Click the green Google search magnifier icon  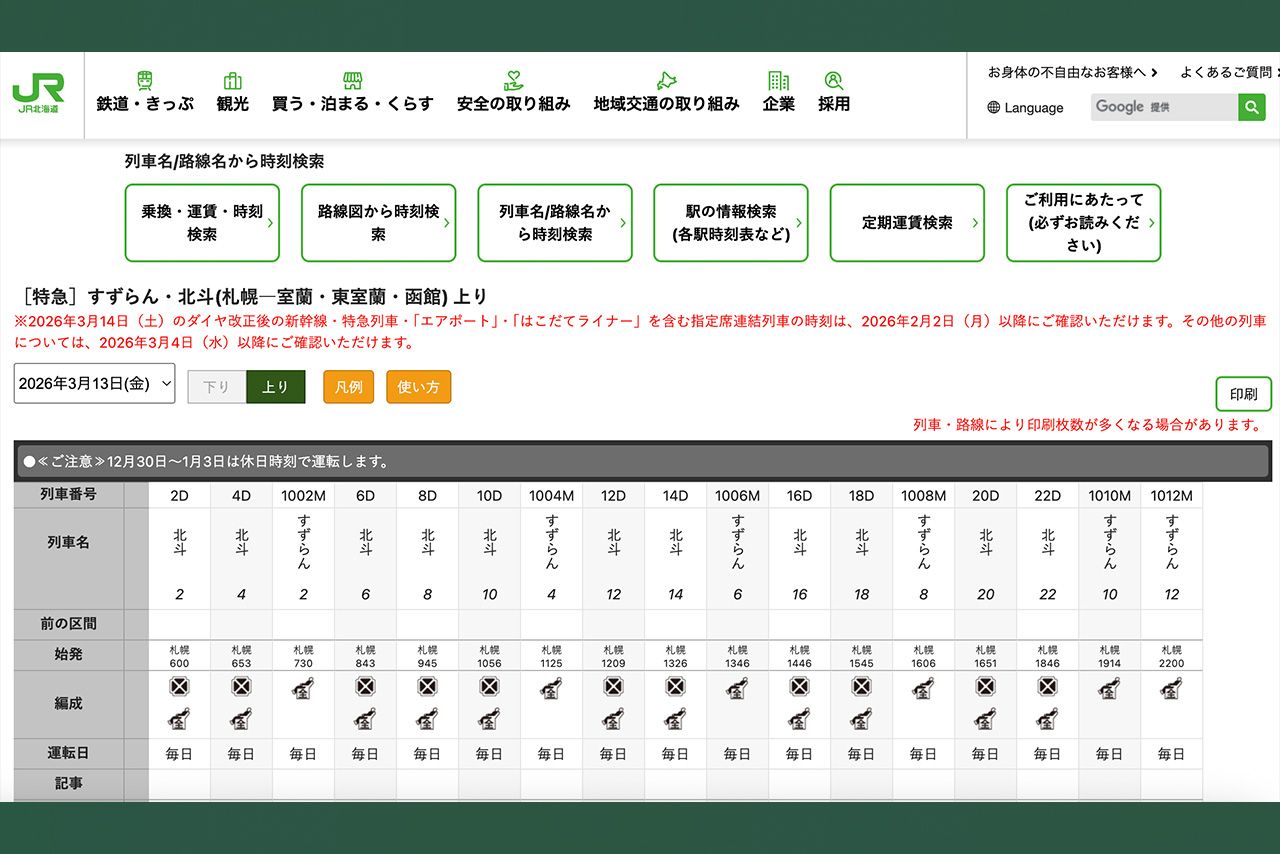[x=1251, y=107]
